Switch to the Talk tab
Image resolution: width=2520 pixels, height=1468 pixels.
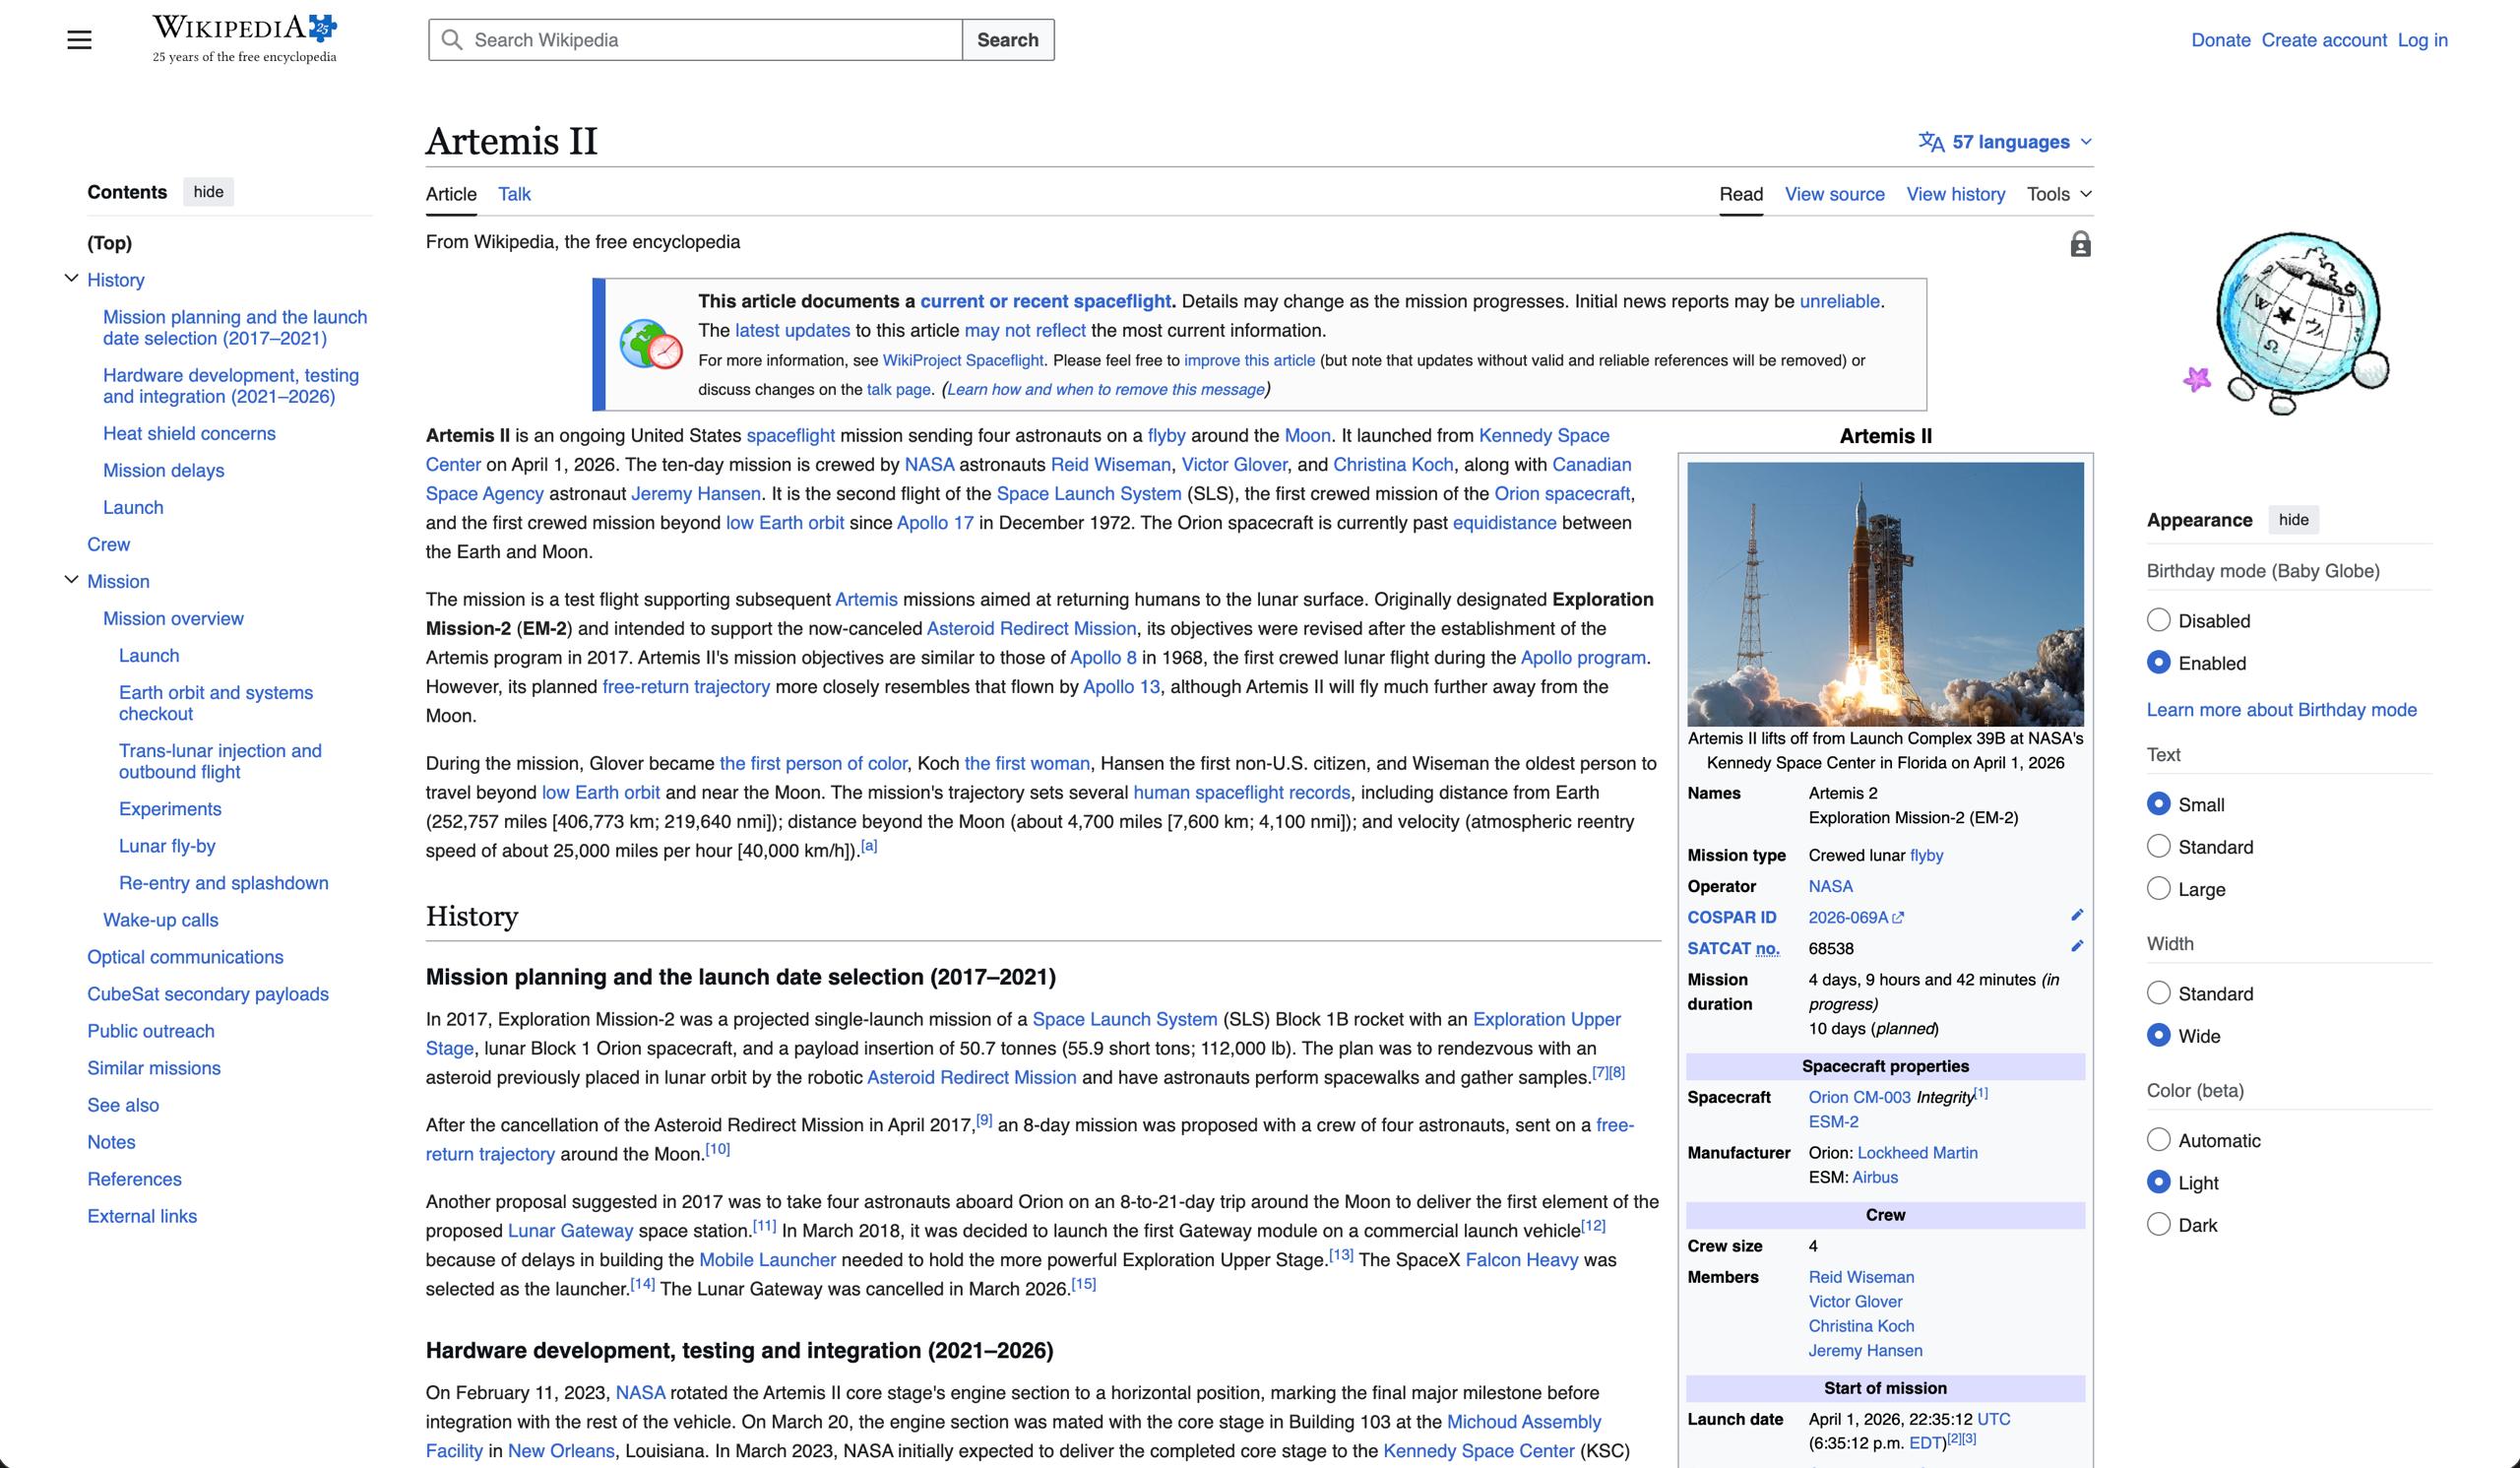[514, 194]
